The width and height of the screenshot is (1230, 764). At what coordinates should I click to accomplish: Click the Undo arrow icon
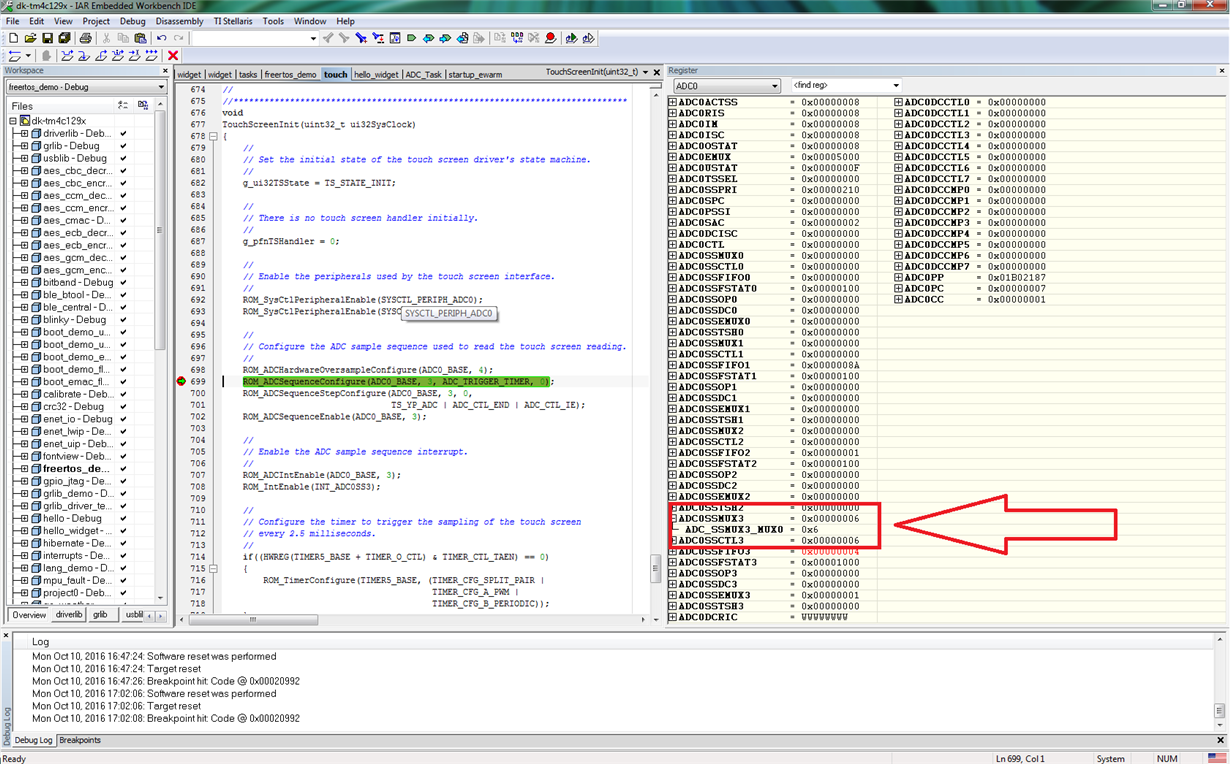point(162,38)
